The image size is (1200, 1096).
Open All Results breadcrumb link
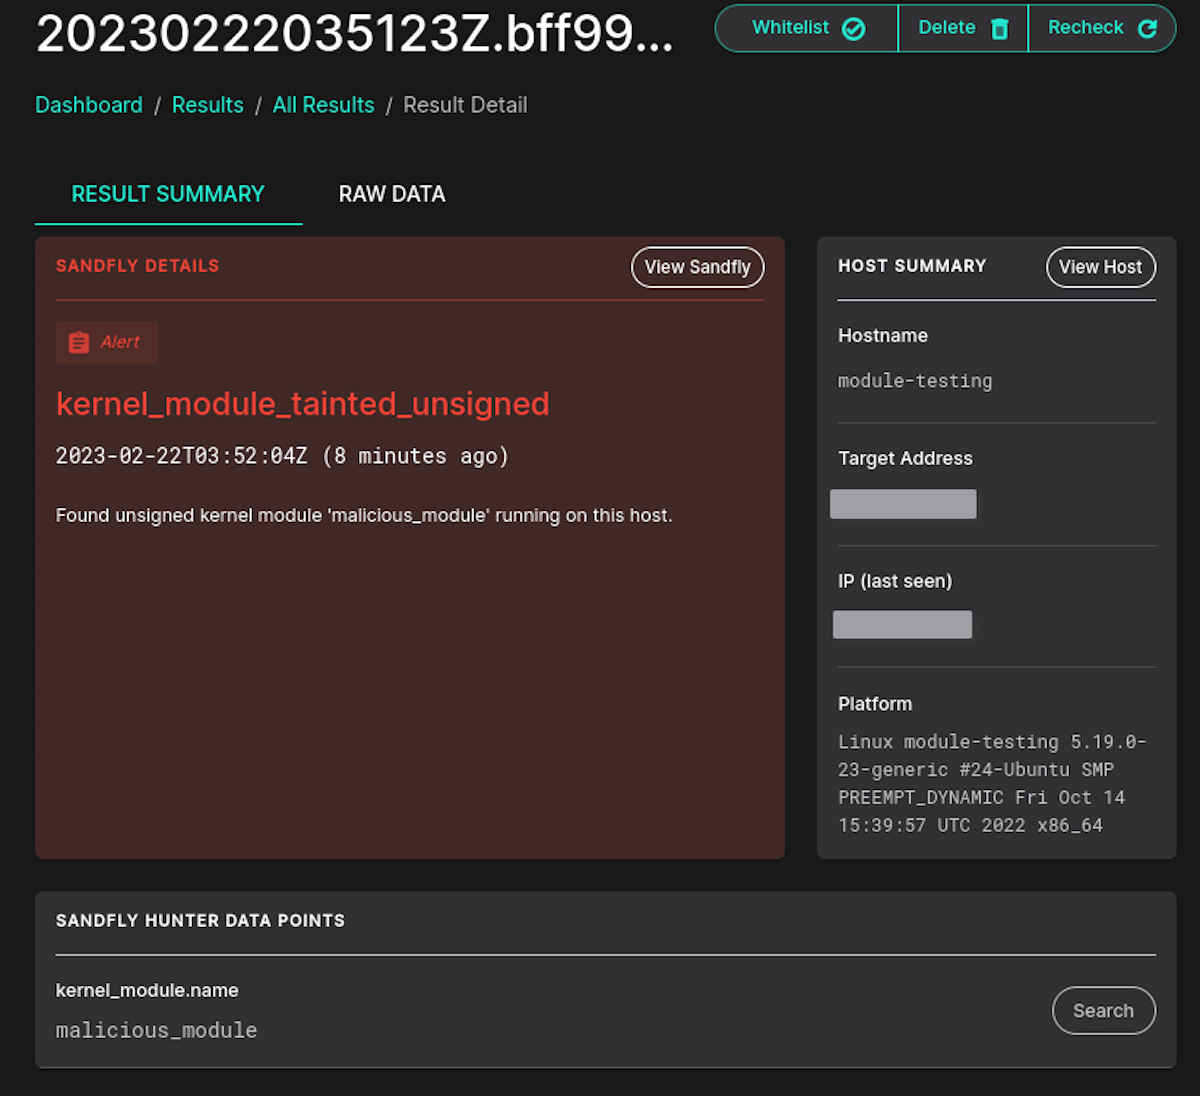[323, 104]
